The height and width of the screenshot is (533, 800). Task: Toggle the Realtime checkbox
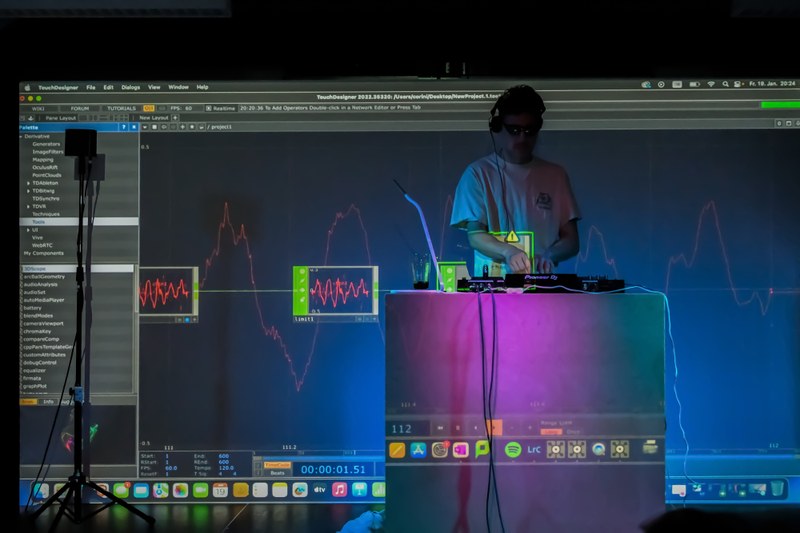209,107
